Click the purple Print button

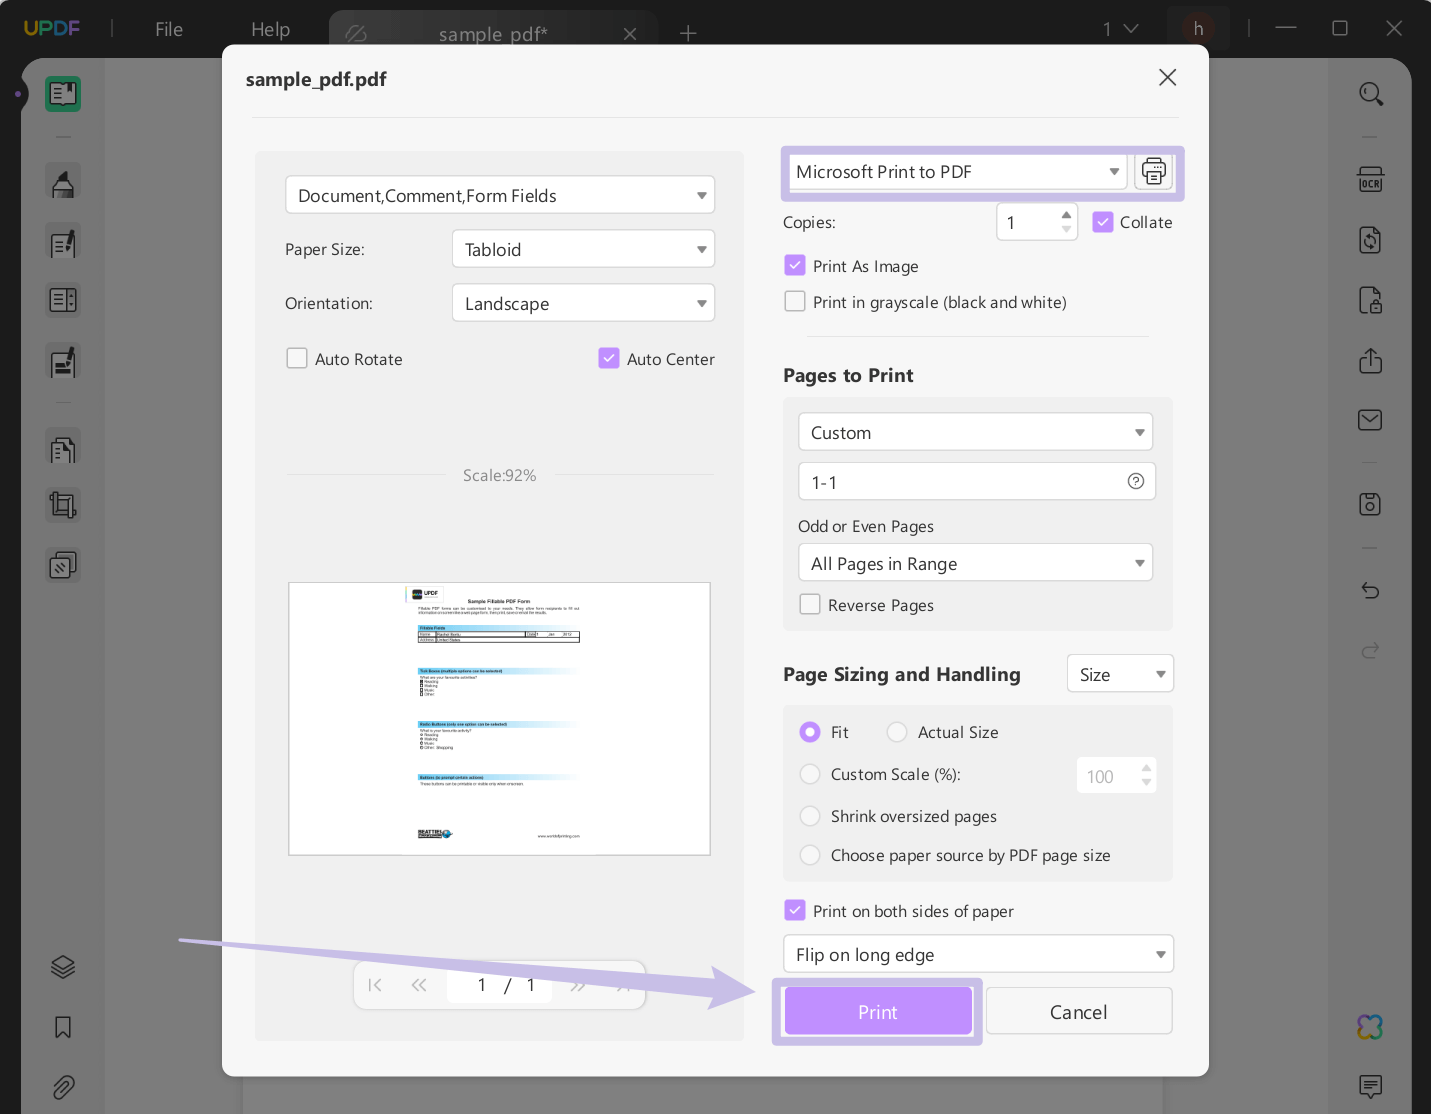point(877,1012)
